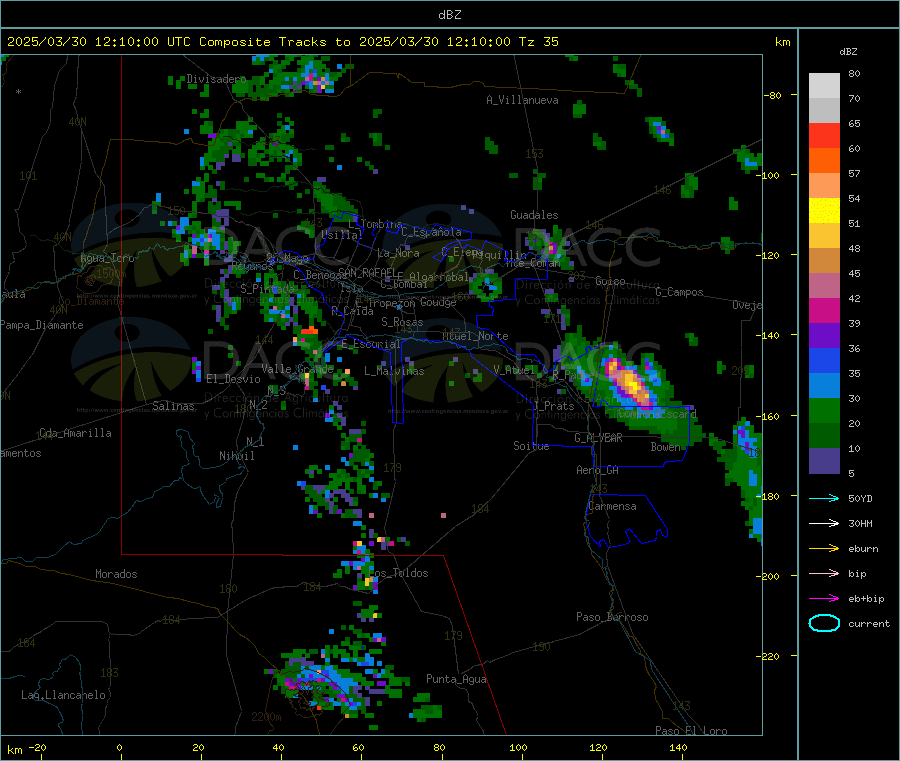Click the C_Española map label
Image resolution: width=900 pixels, height=761 pixels.
[x=431, y=232]
